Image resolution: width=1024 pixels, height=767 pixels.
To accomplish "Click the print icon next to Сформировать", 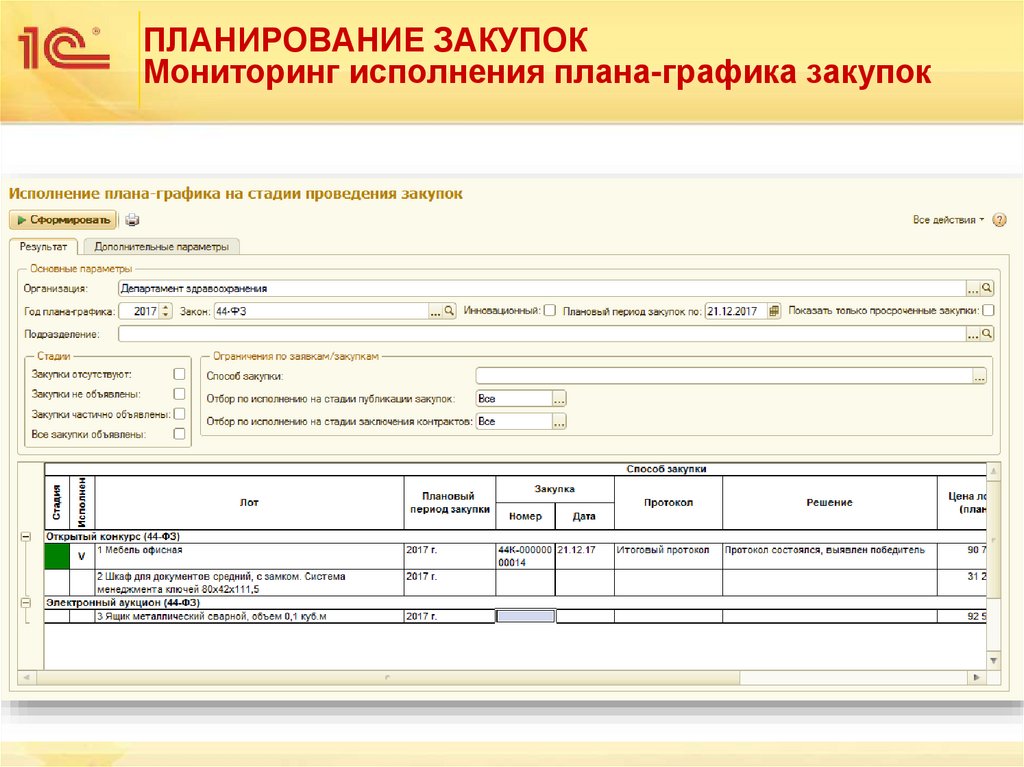I will [131, 219].
